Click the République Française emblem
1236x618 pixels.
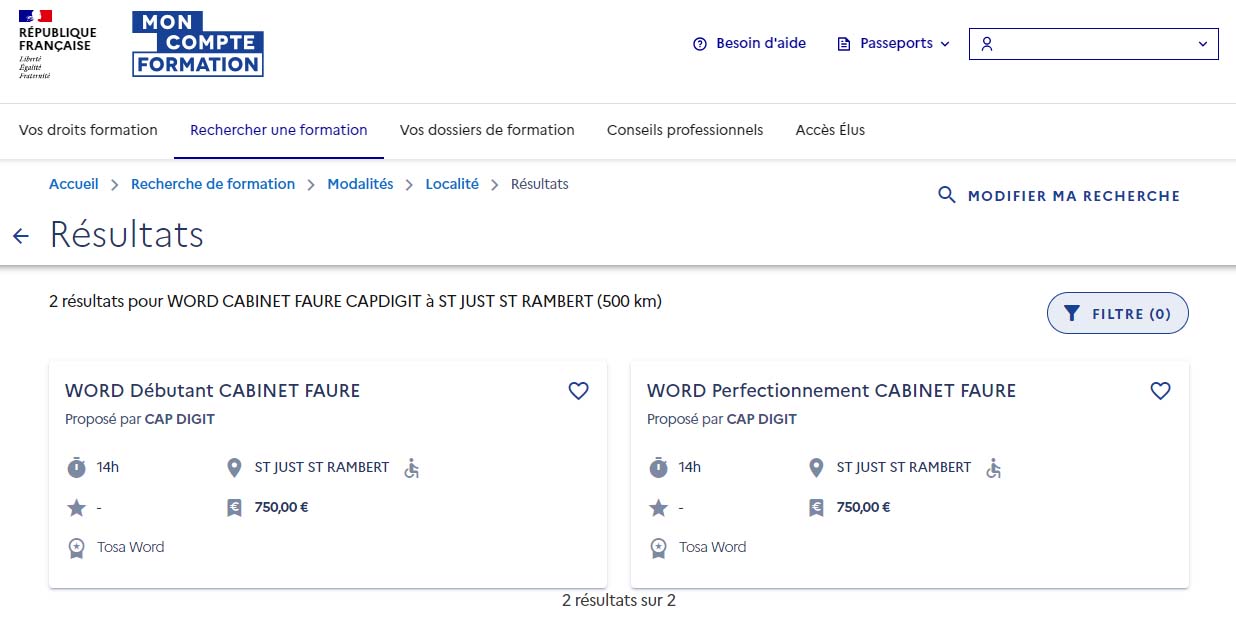[57, 44]
